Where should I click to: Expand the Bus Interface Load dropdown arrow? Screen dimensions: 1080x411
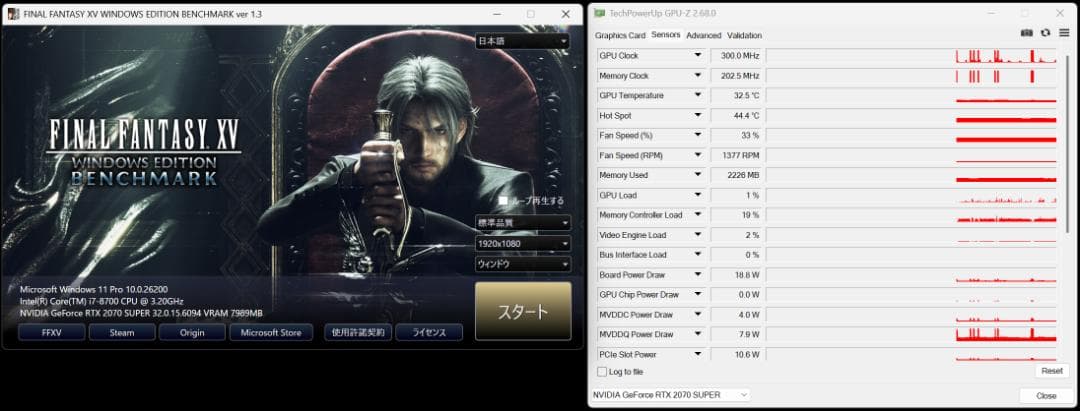tap(698, 255)
